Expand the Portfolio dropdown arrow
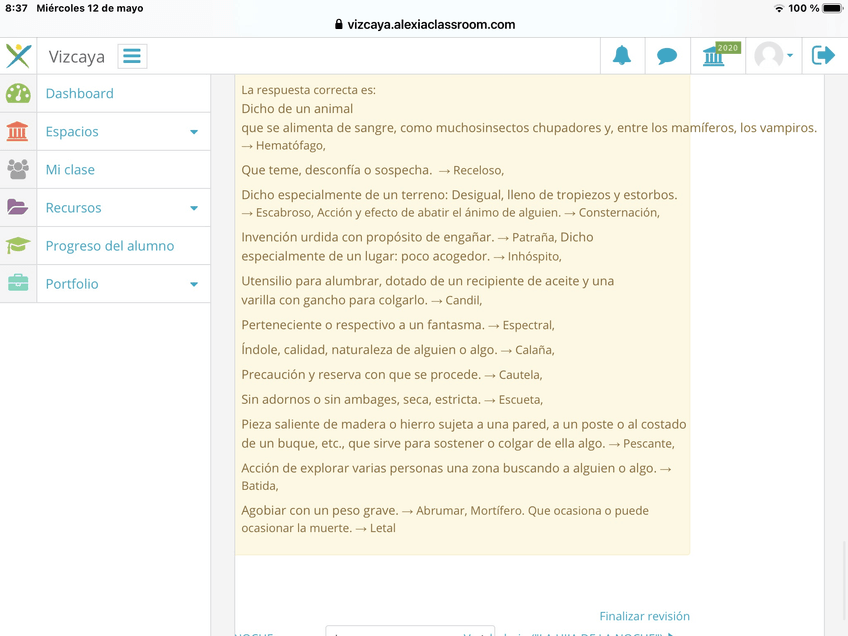Viewport: 848px width, 636px height. pos(194,284)
